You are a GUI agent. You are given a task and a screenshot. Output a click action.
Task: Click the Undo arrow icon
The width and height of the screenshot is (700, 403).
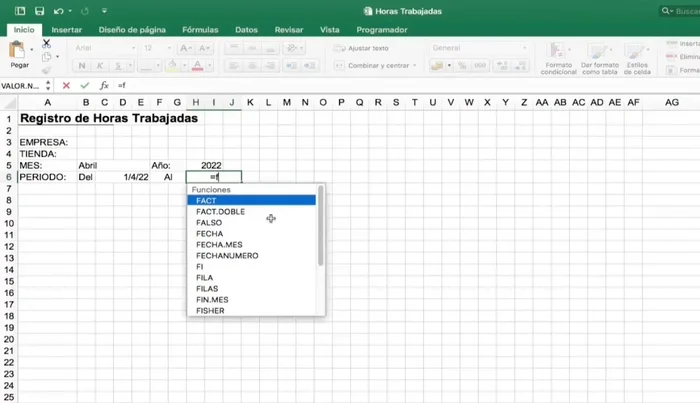pos(59,11)
